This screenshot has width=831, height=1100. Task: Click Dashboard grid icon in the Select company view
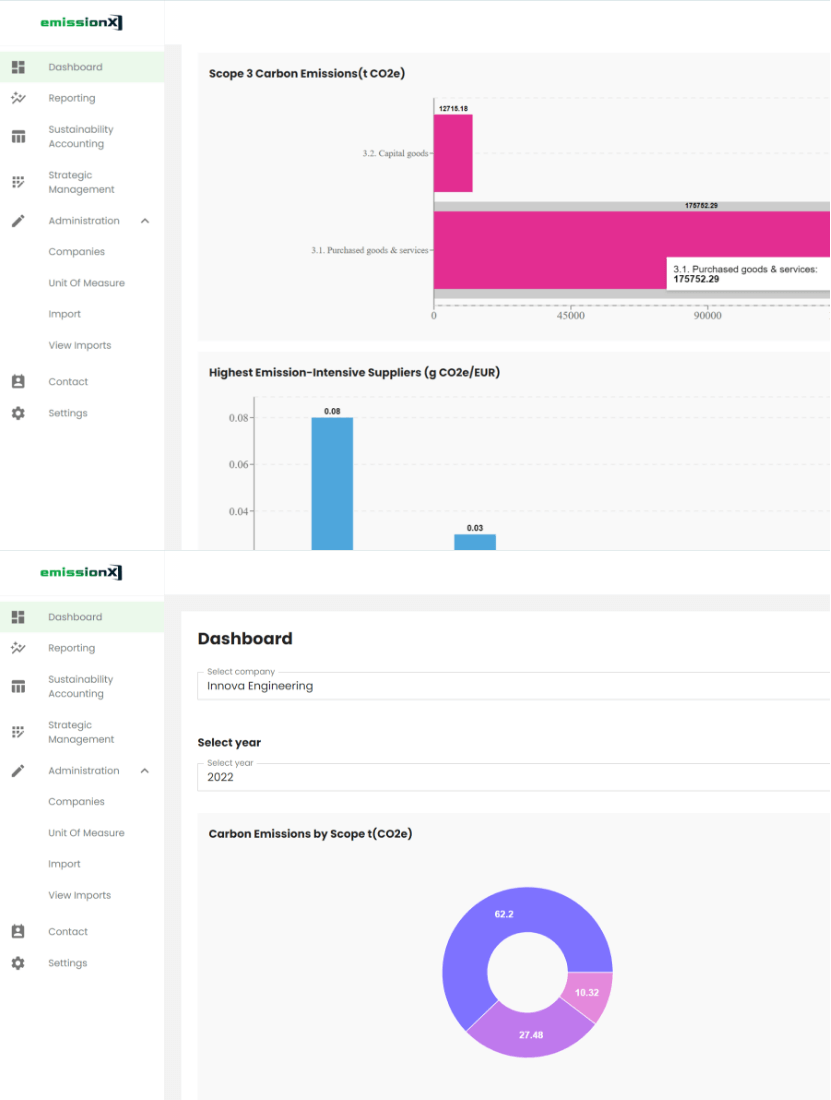tap(18, 617)
